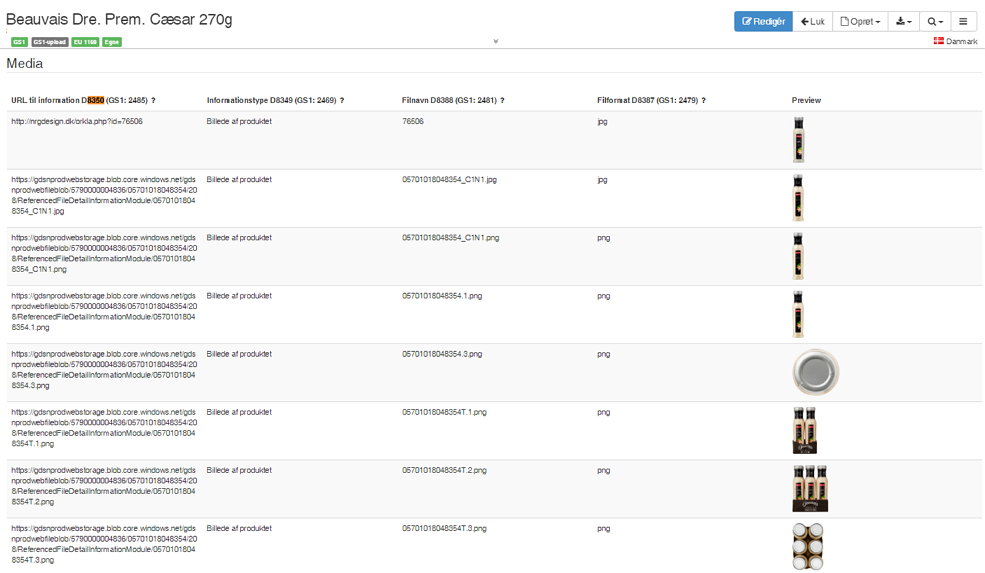Open the Opret dropdown menu
Viewport: 985px width, 573px height.
[860, 21]
